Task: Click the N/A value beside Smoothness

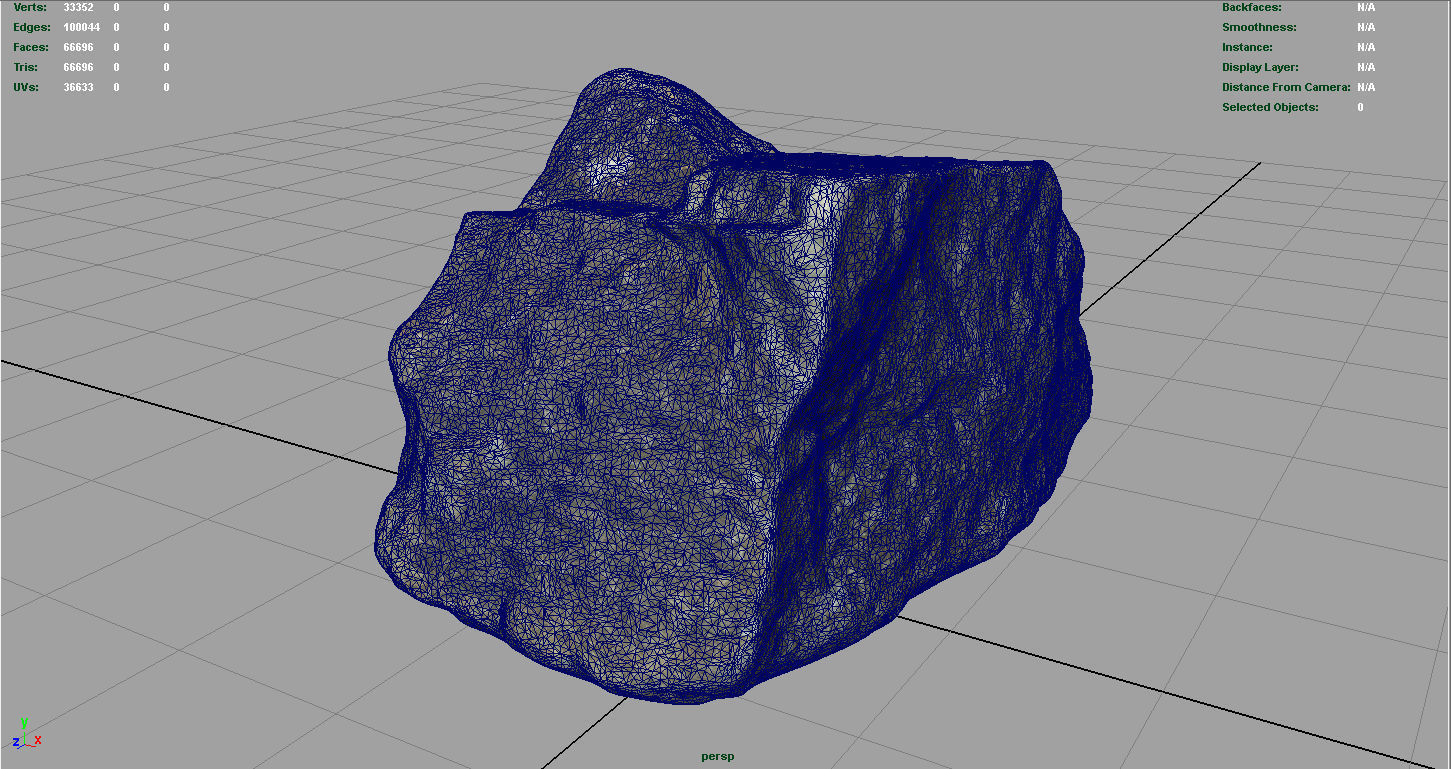Action: (x=1366, y=27)
